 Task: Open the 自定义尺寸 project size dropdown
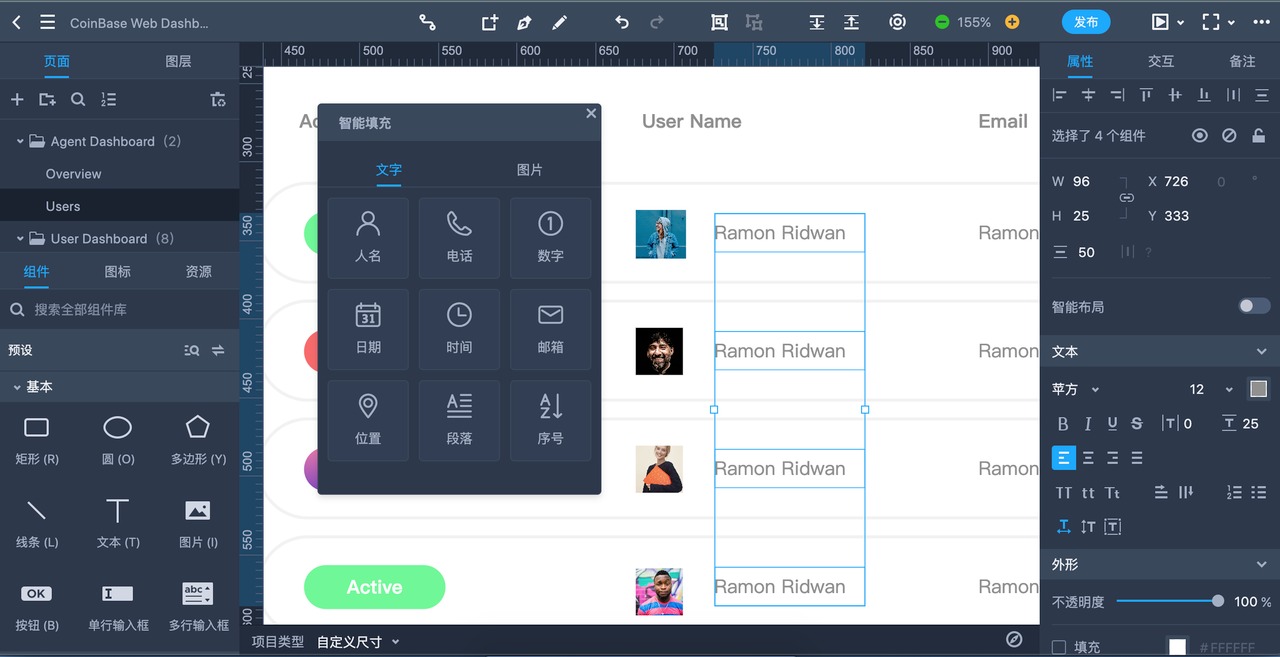coord(358,642)
